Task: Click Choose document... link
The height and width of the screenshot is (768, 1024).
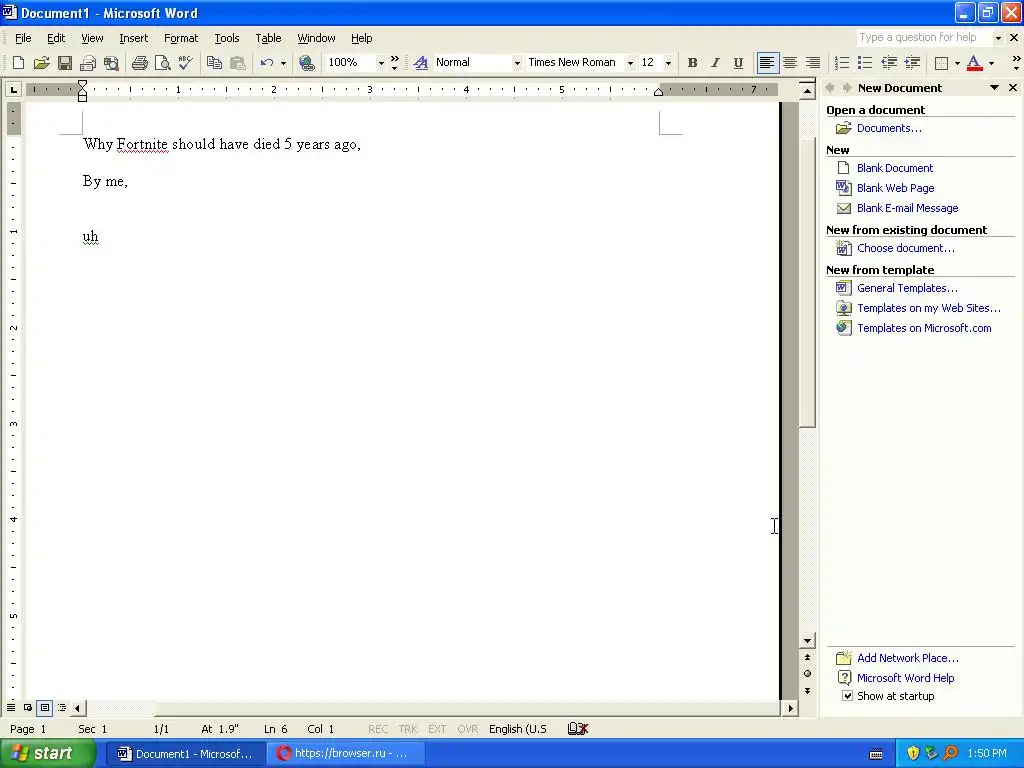Action: pyautogui.click(x=906, y=248)
